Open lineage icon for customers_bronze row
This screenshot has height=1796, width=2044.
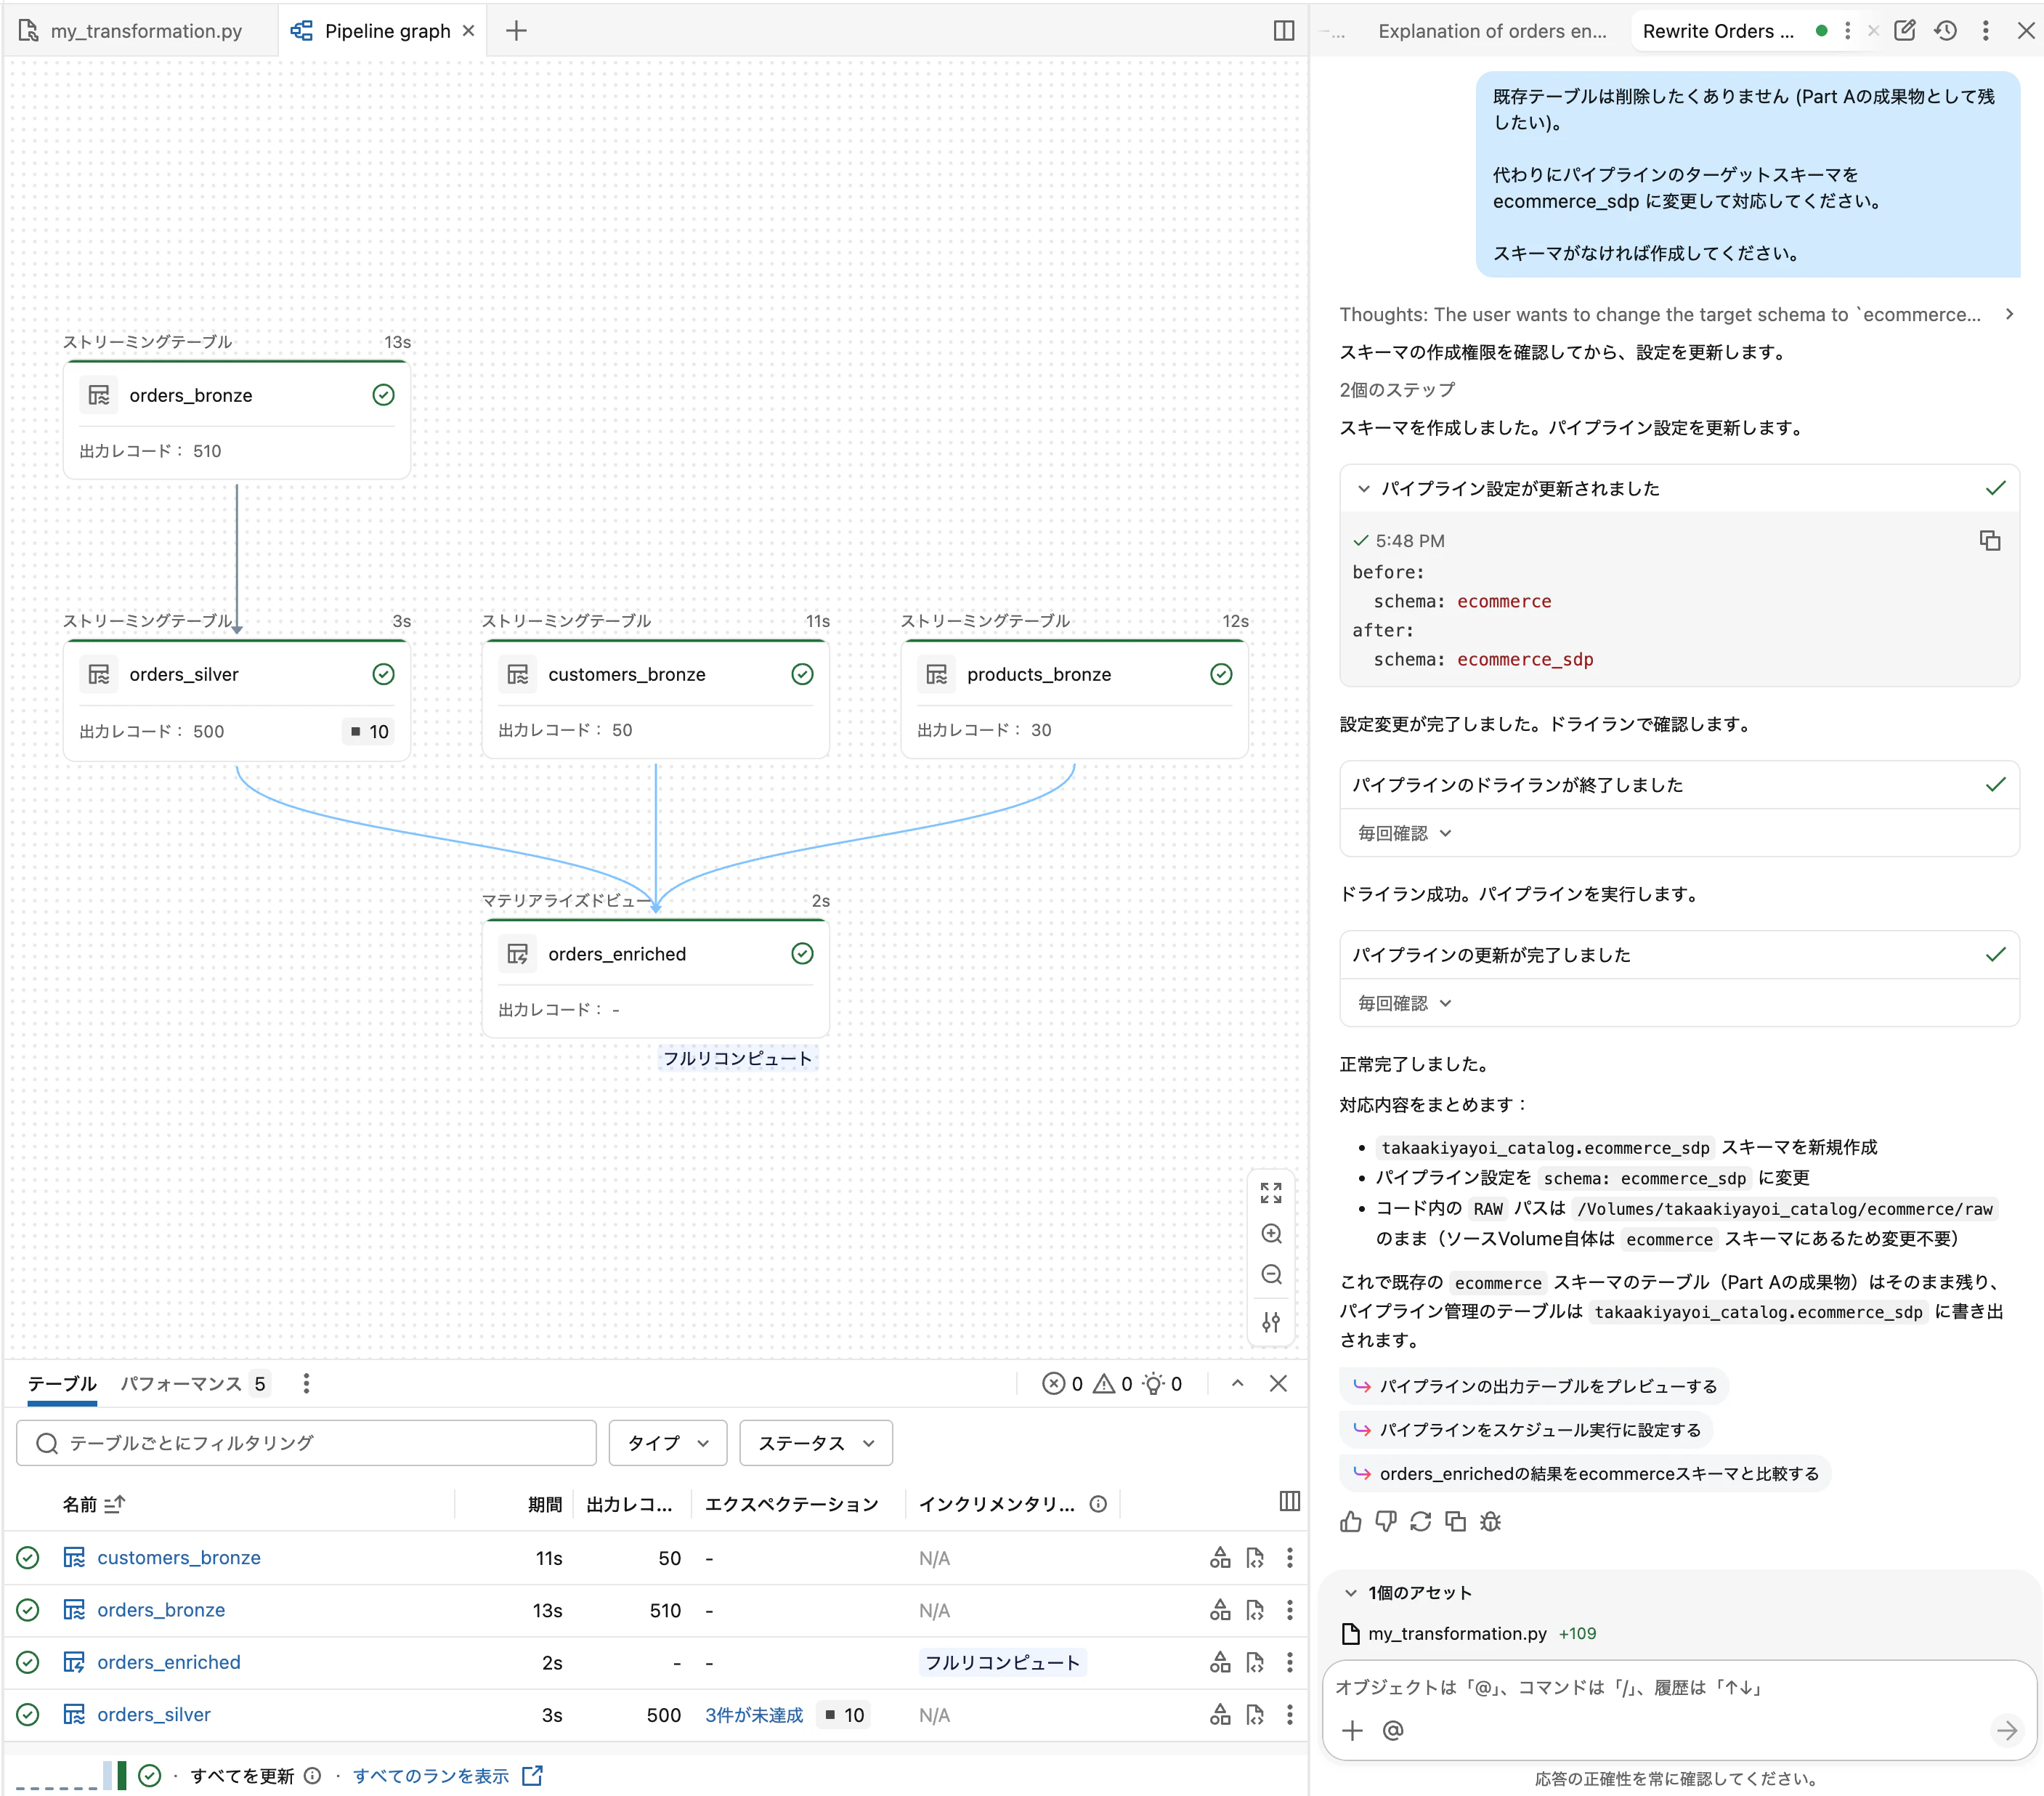1220,1557
